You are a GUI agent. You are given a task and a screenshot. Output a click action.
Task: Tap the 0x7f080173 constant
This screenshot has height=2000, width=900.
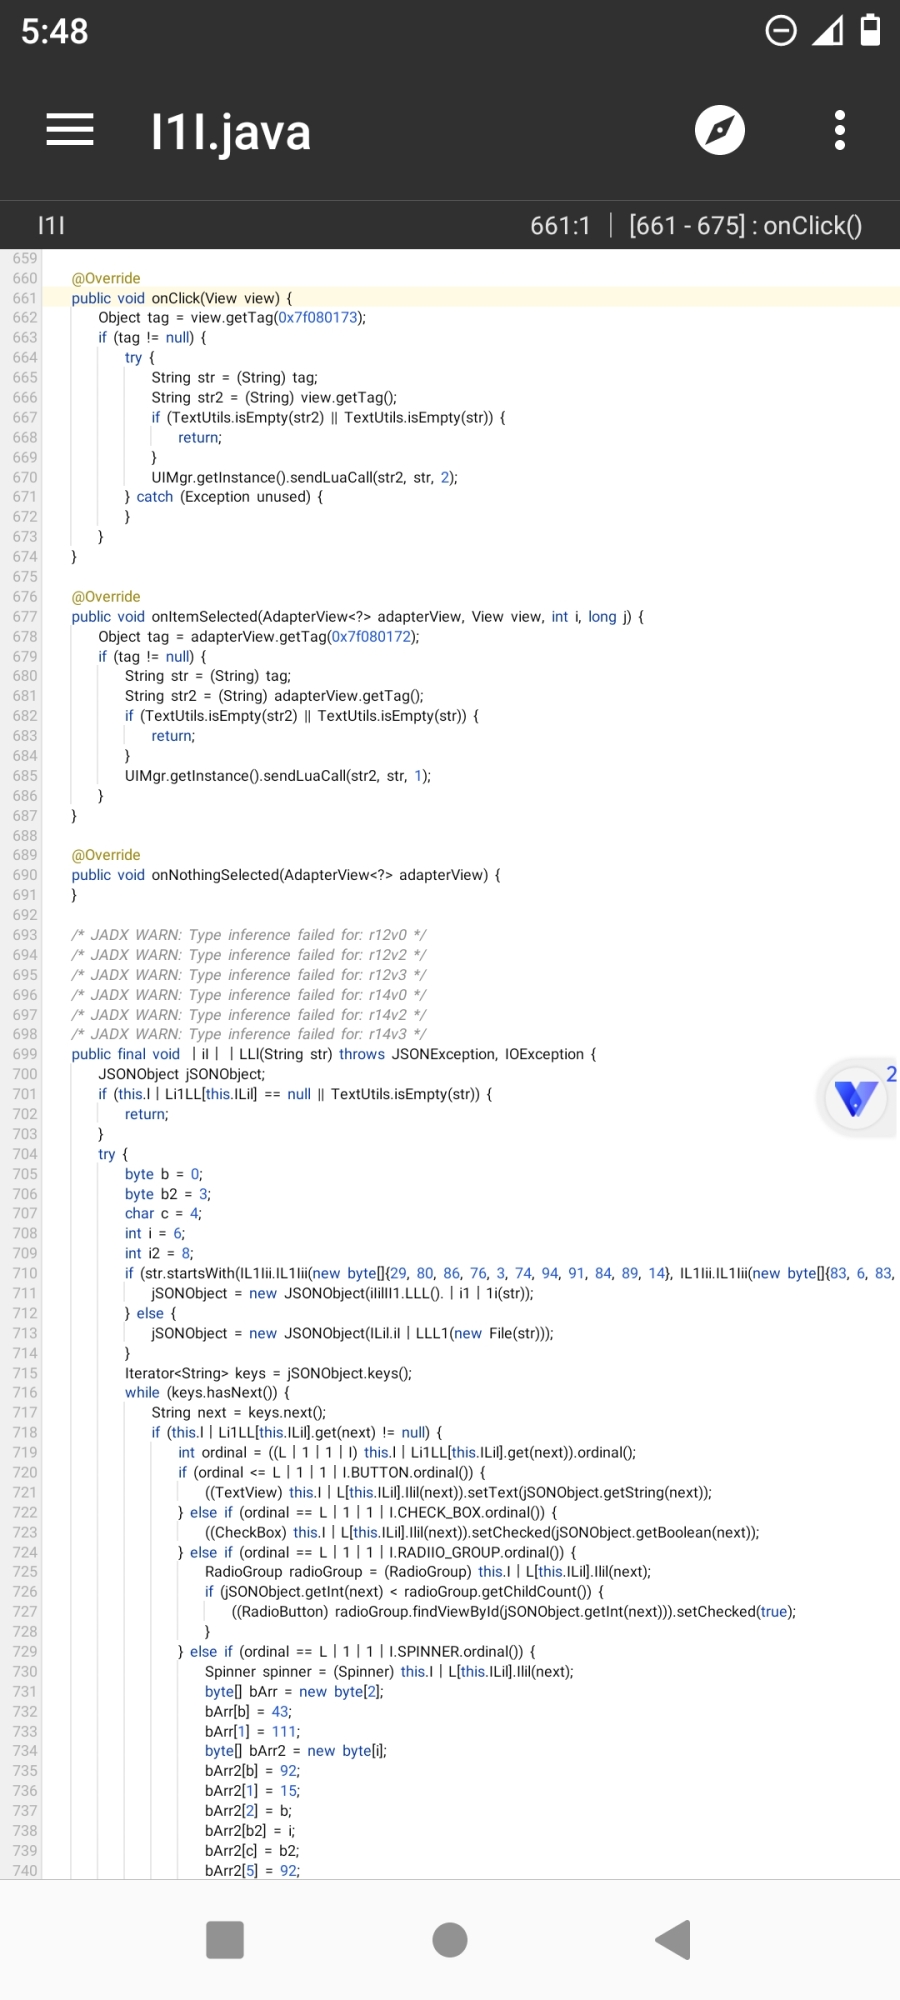click(x=317, y=318)
